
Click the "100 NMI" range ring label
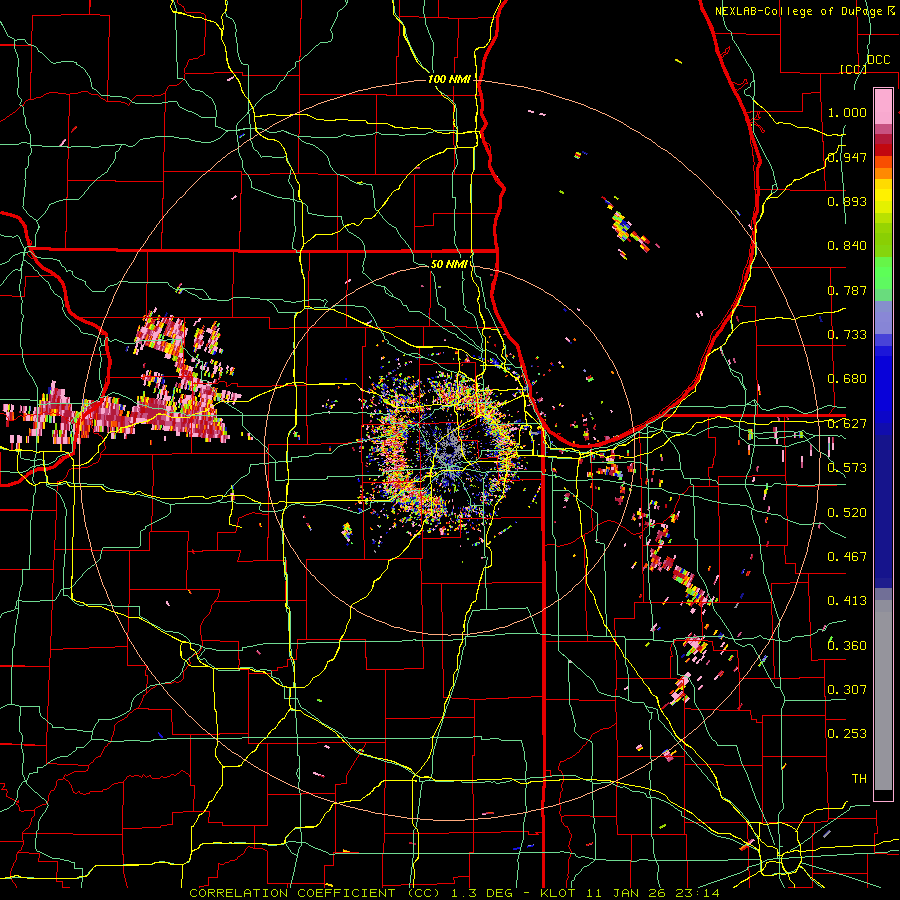tap(449, 79)
